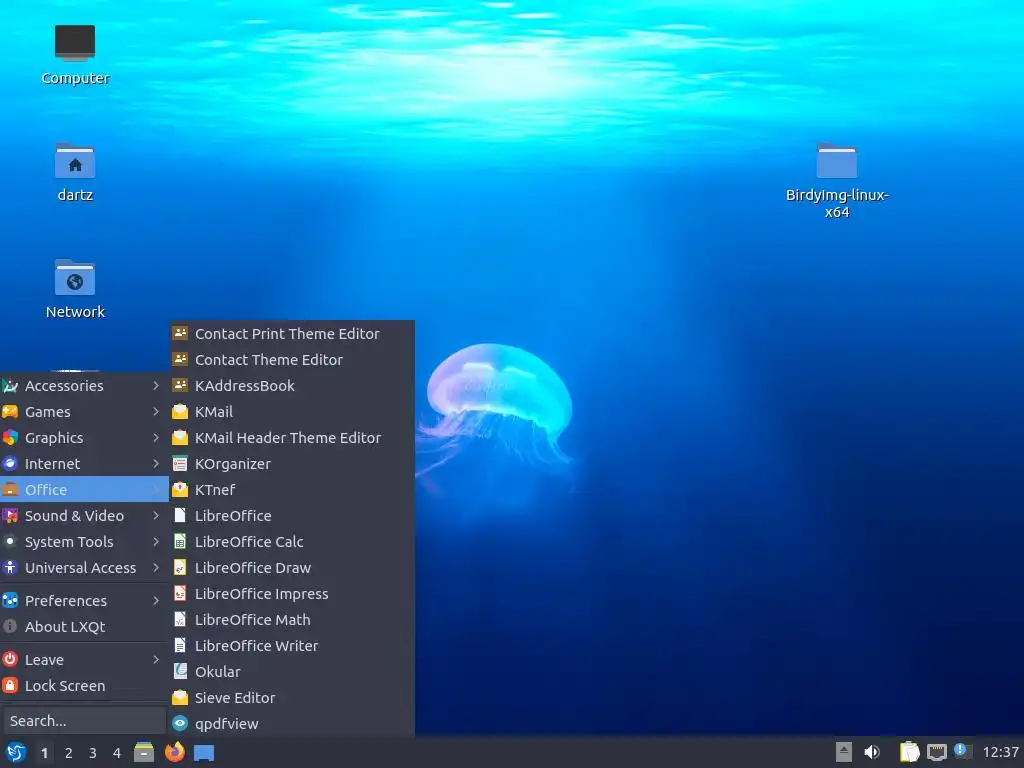Launch Sieve Editor from Office menu
The image size is (1024, 768).
point(293,697)
